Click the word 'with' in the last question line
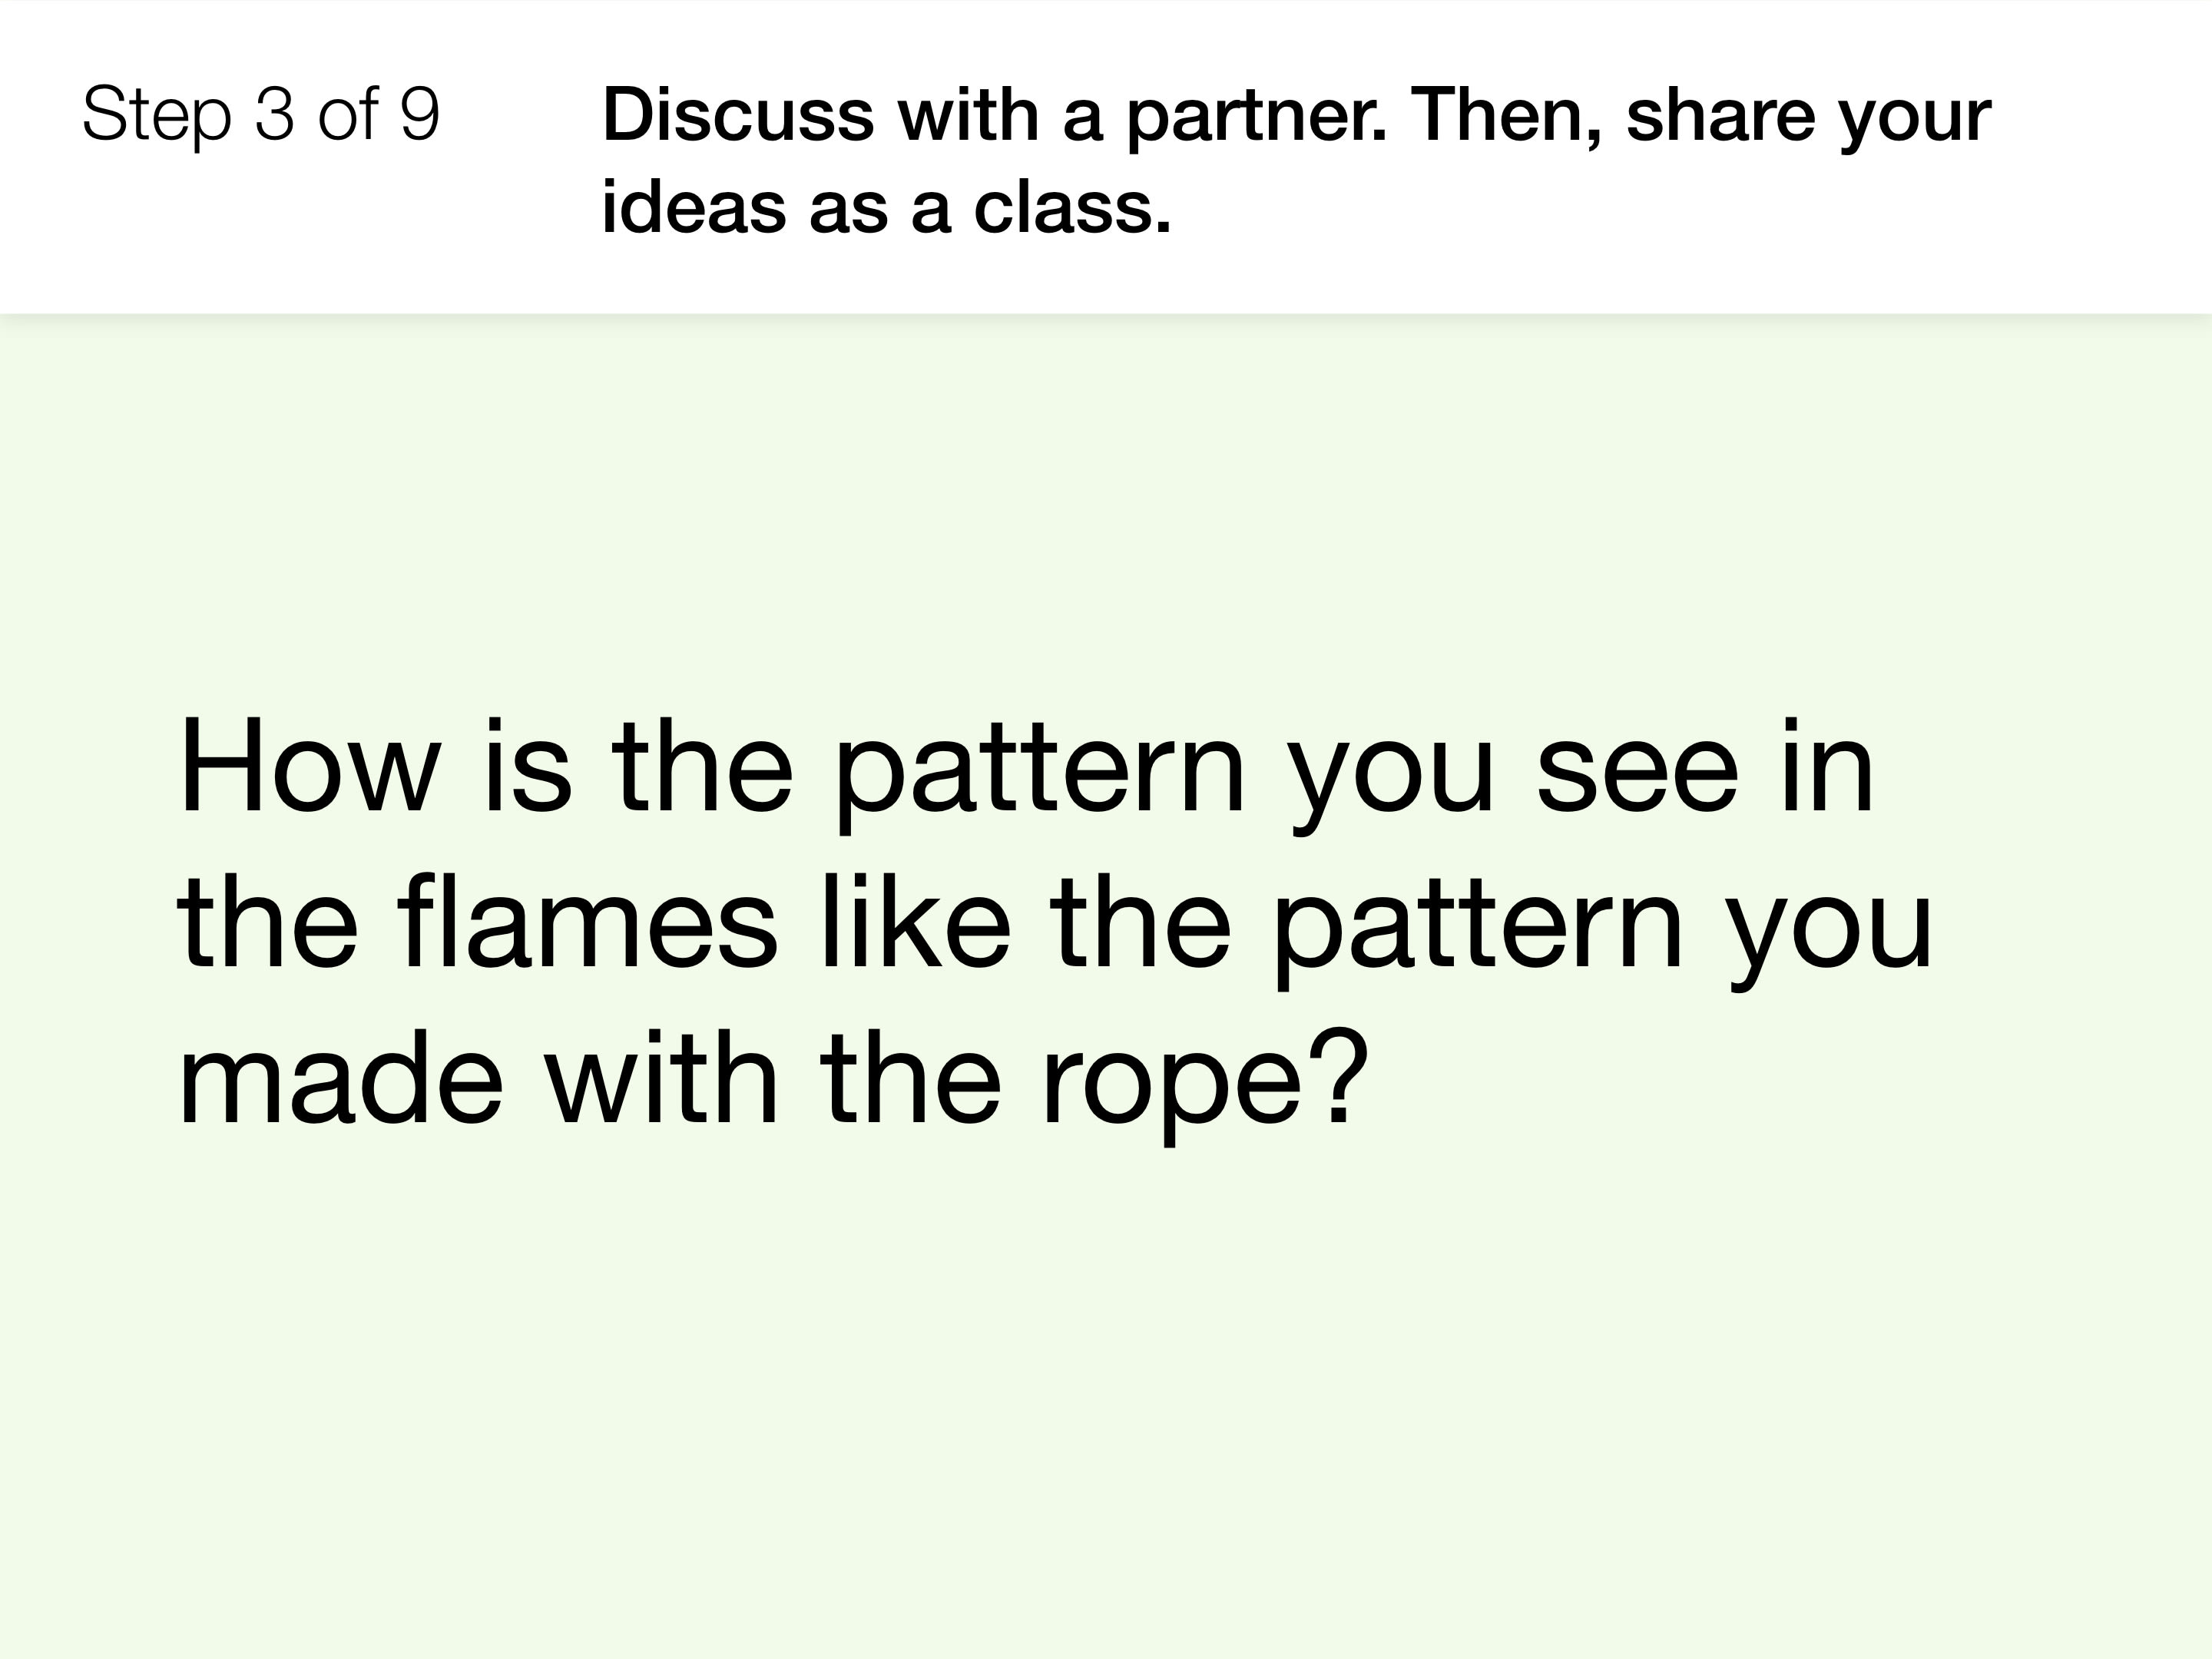 pos(661,1079)
